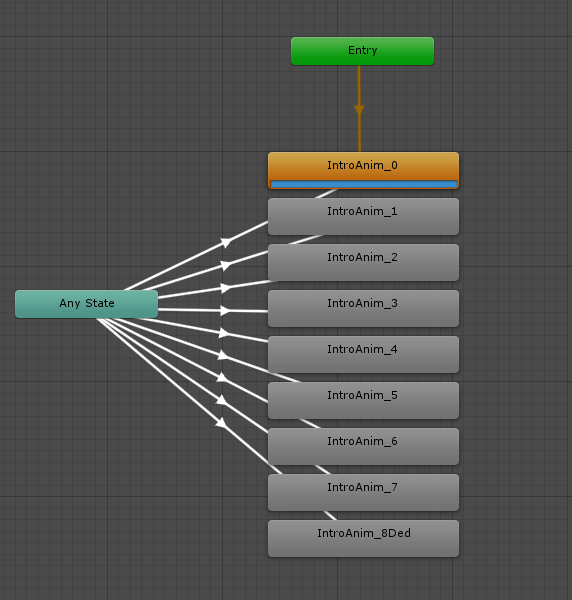Select the IntroAnim_2 state node
Screen dimensions: 572x600
(x=363, y=262)
